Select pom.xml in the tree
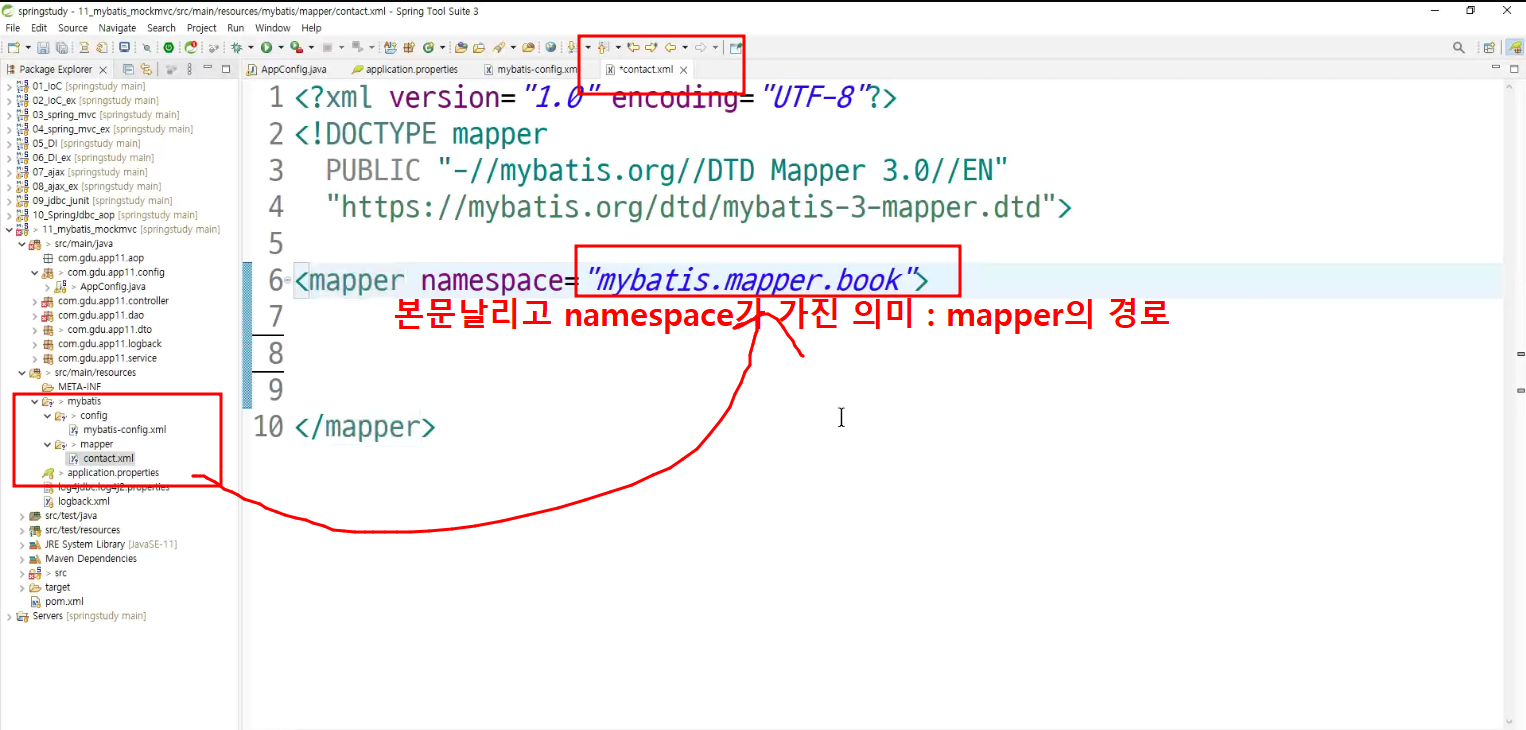 point(64,602)
